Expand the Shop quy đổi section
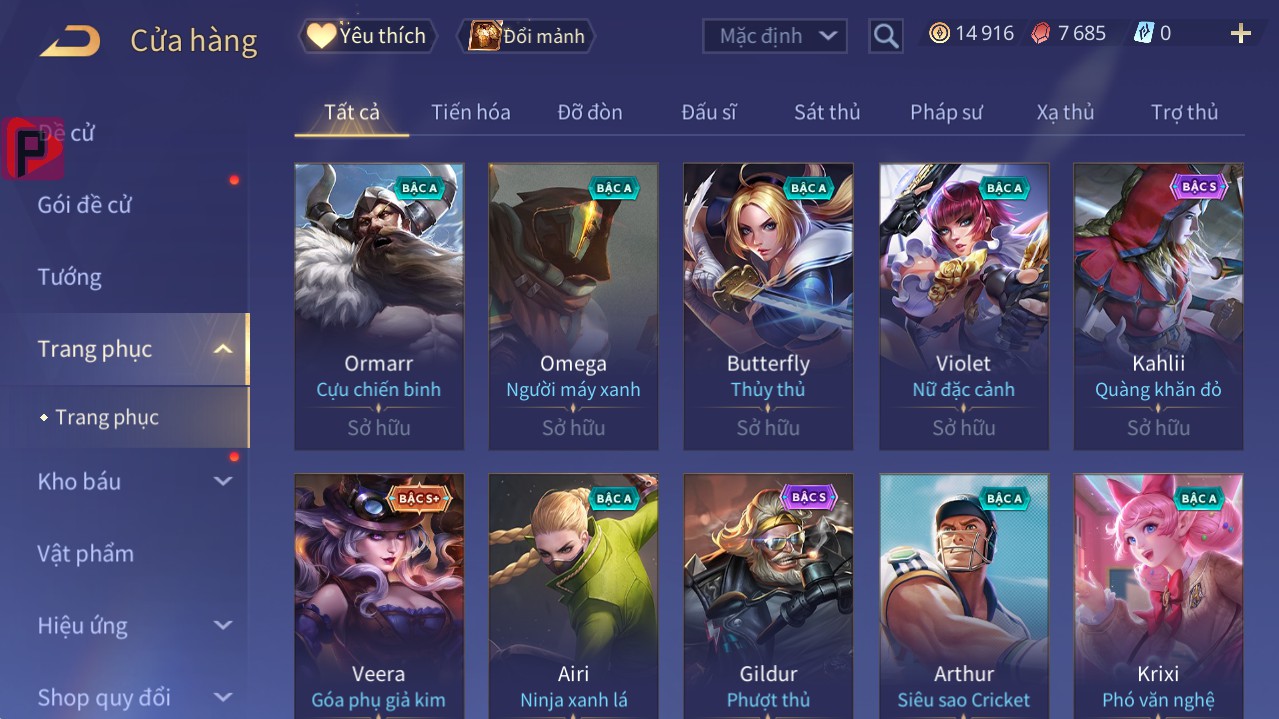 223,697
